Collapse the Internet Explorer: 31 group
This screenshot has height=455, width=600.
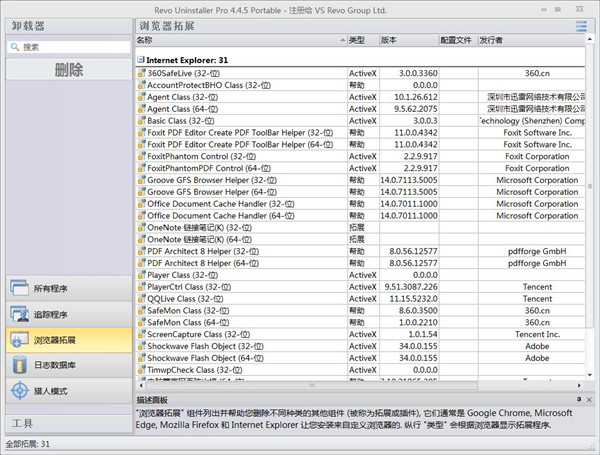click(x=140, y=60)
